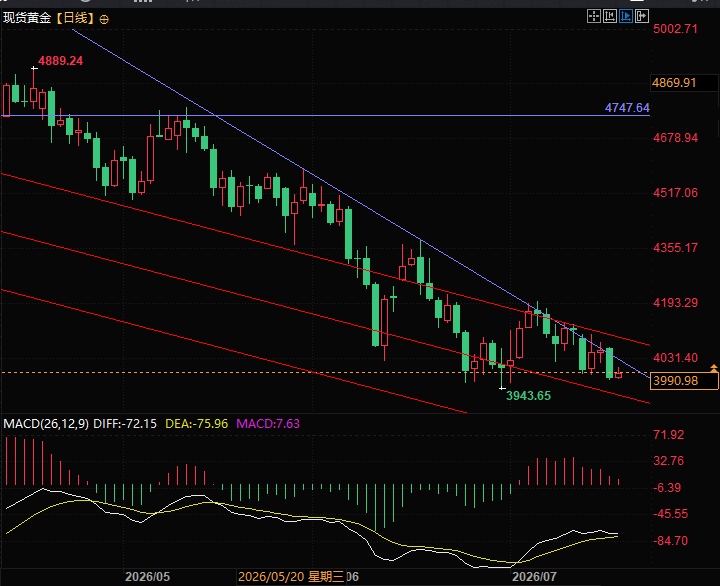Image resolution: width=720 pixels, height=586 pixels.
Task: Click the -84.70 MACD axis value
Action: 670,541
